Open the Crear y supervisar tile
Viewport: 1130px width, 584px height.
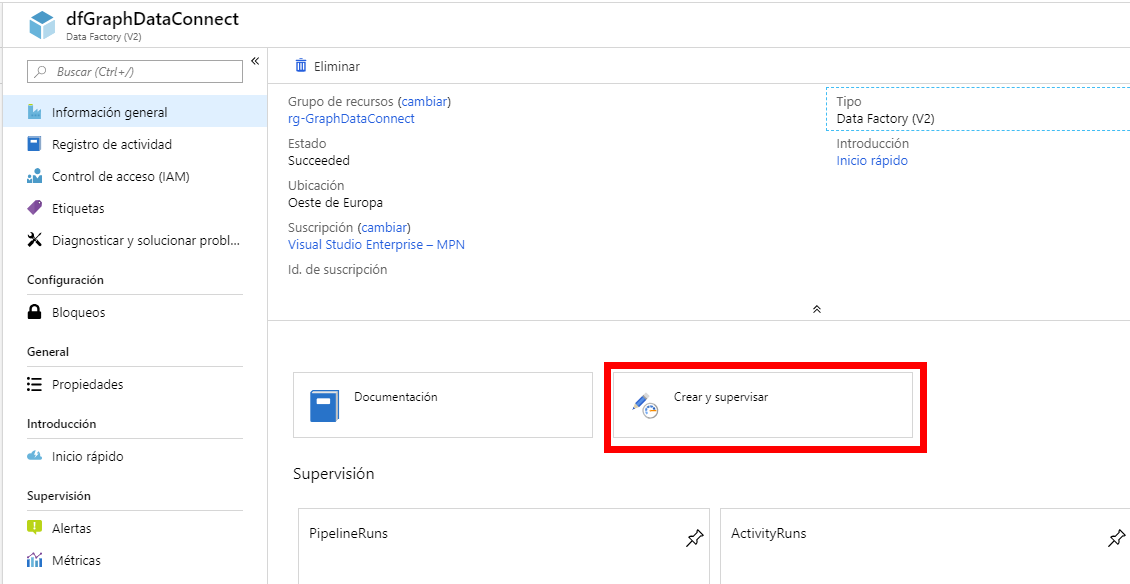(x=763, y=404)
